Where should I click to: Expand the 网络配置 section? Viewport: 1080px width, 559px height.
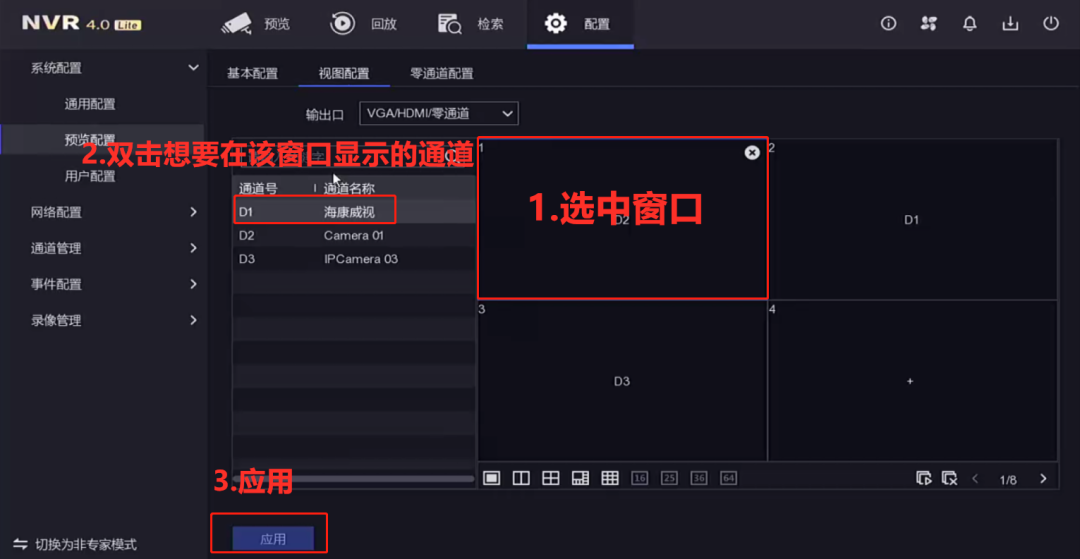193,212
